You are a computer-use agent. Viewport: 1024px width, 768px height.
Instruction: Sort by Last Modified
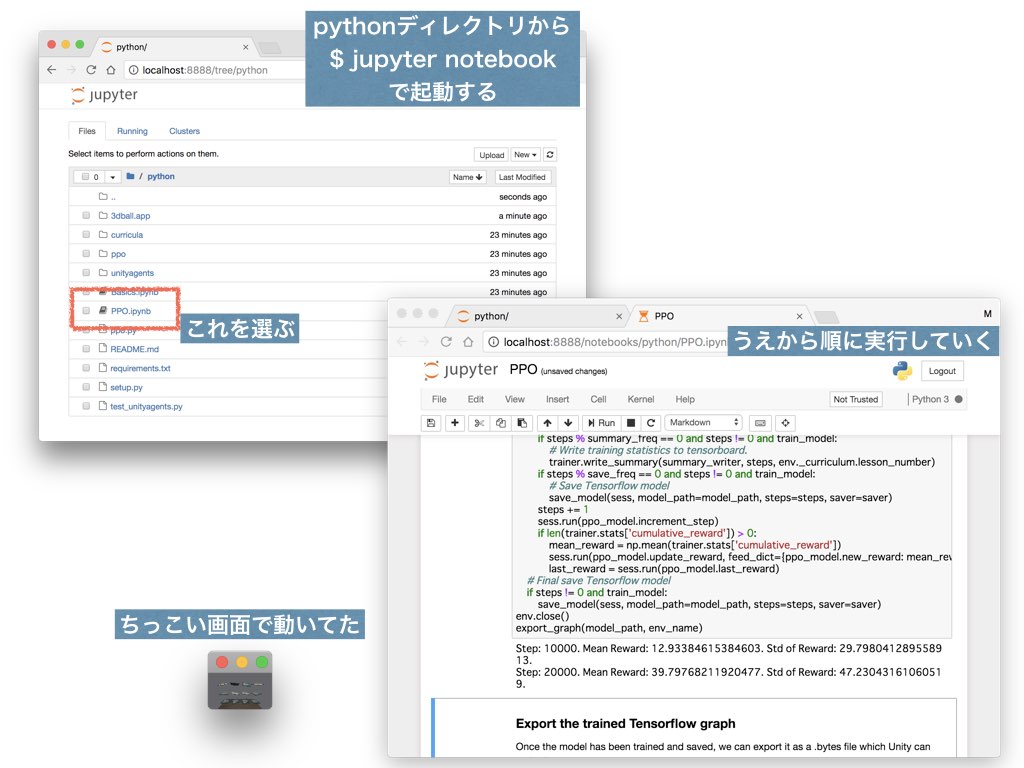522,177
